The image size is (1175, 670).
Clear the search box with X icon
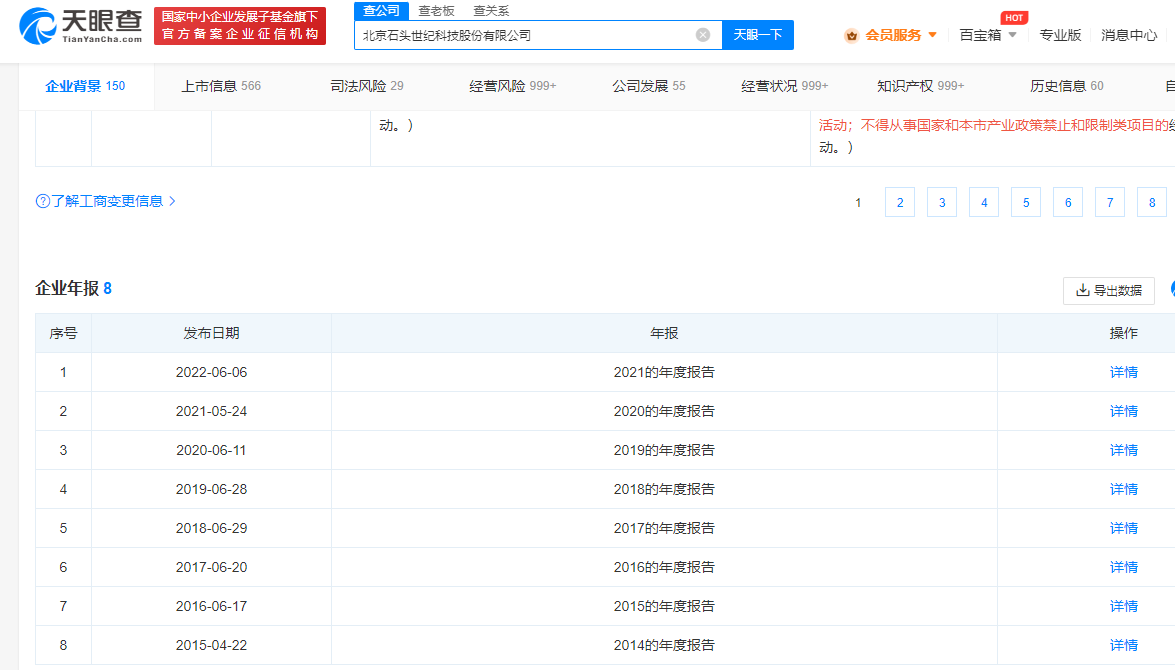(703, 35)
